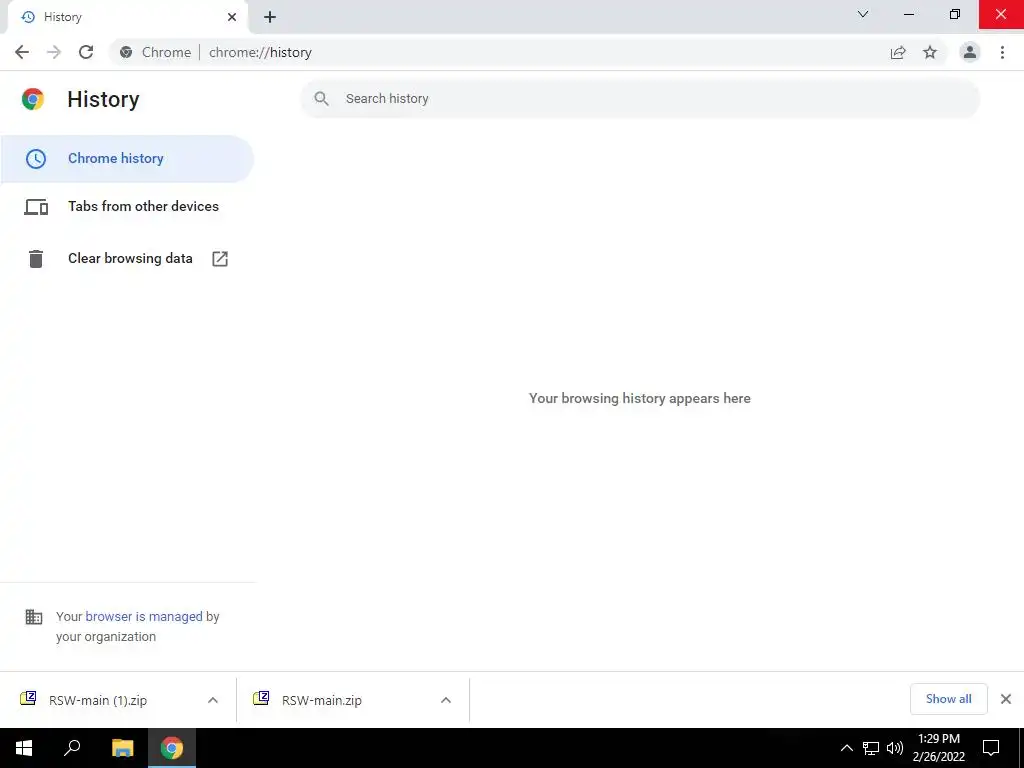Close the downloads bar
1024x768 pixels.
point(1006,699)
